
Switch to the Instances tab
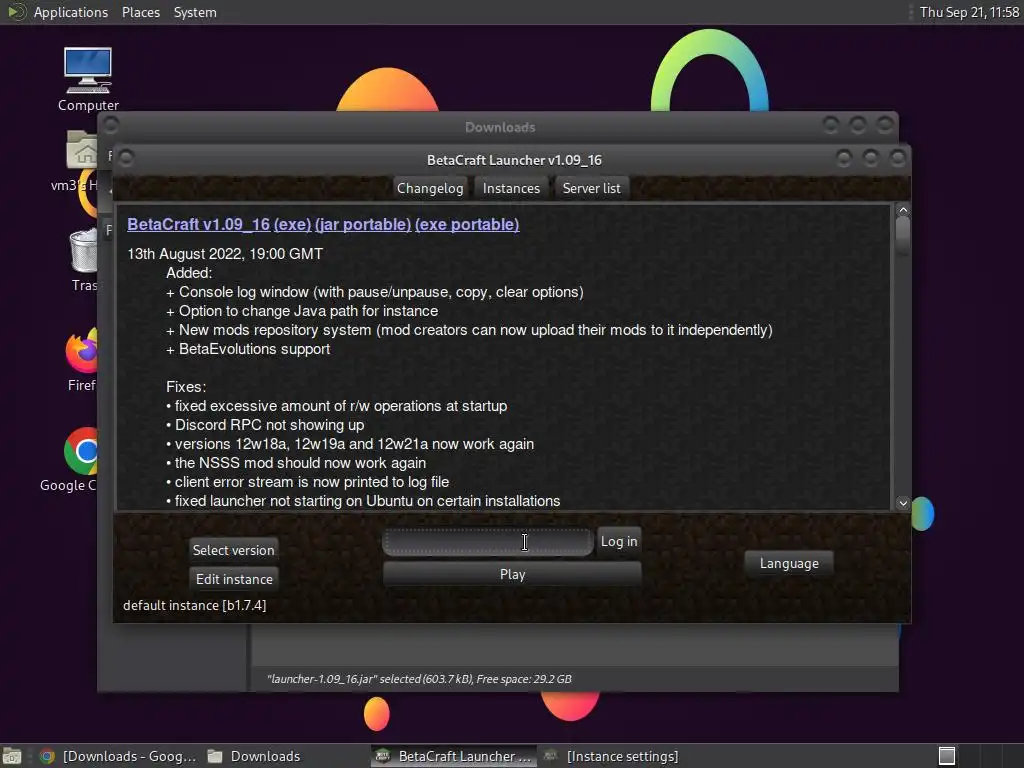pyautogui.click(x=511, y=188)
